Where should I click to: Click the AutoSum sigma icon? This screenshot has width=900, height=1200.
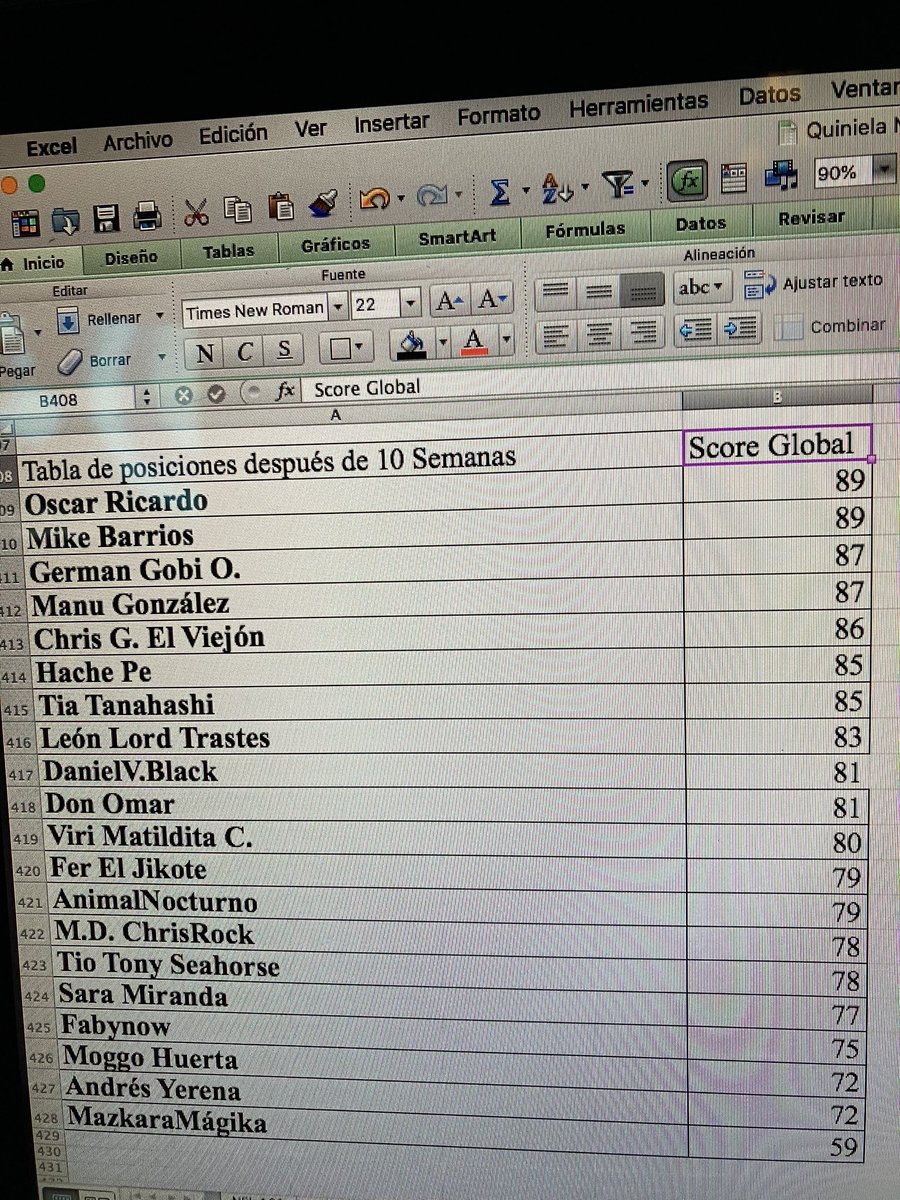(x=499, y=191)
